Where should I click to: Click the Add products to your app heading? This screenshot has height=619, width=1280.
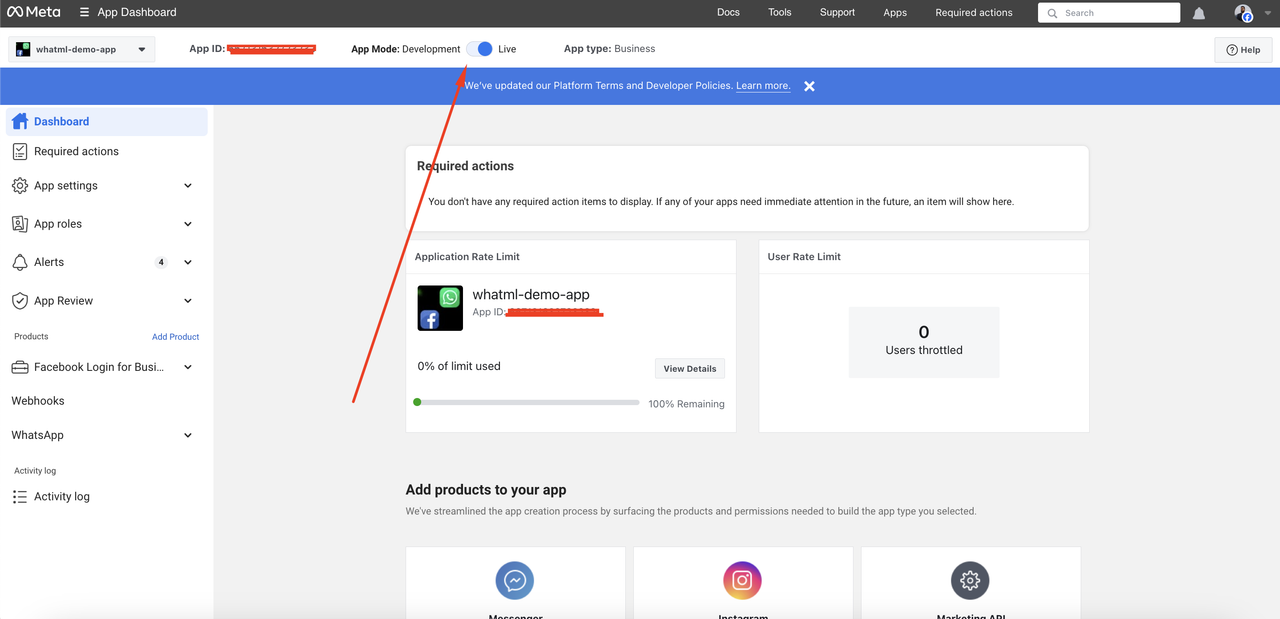pos(486,490)
